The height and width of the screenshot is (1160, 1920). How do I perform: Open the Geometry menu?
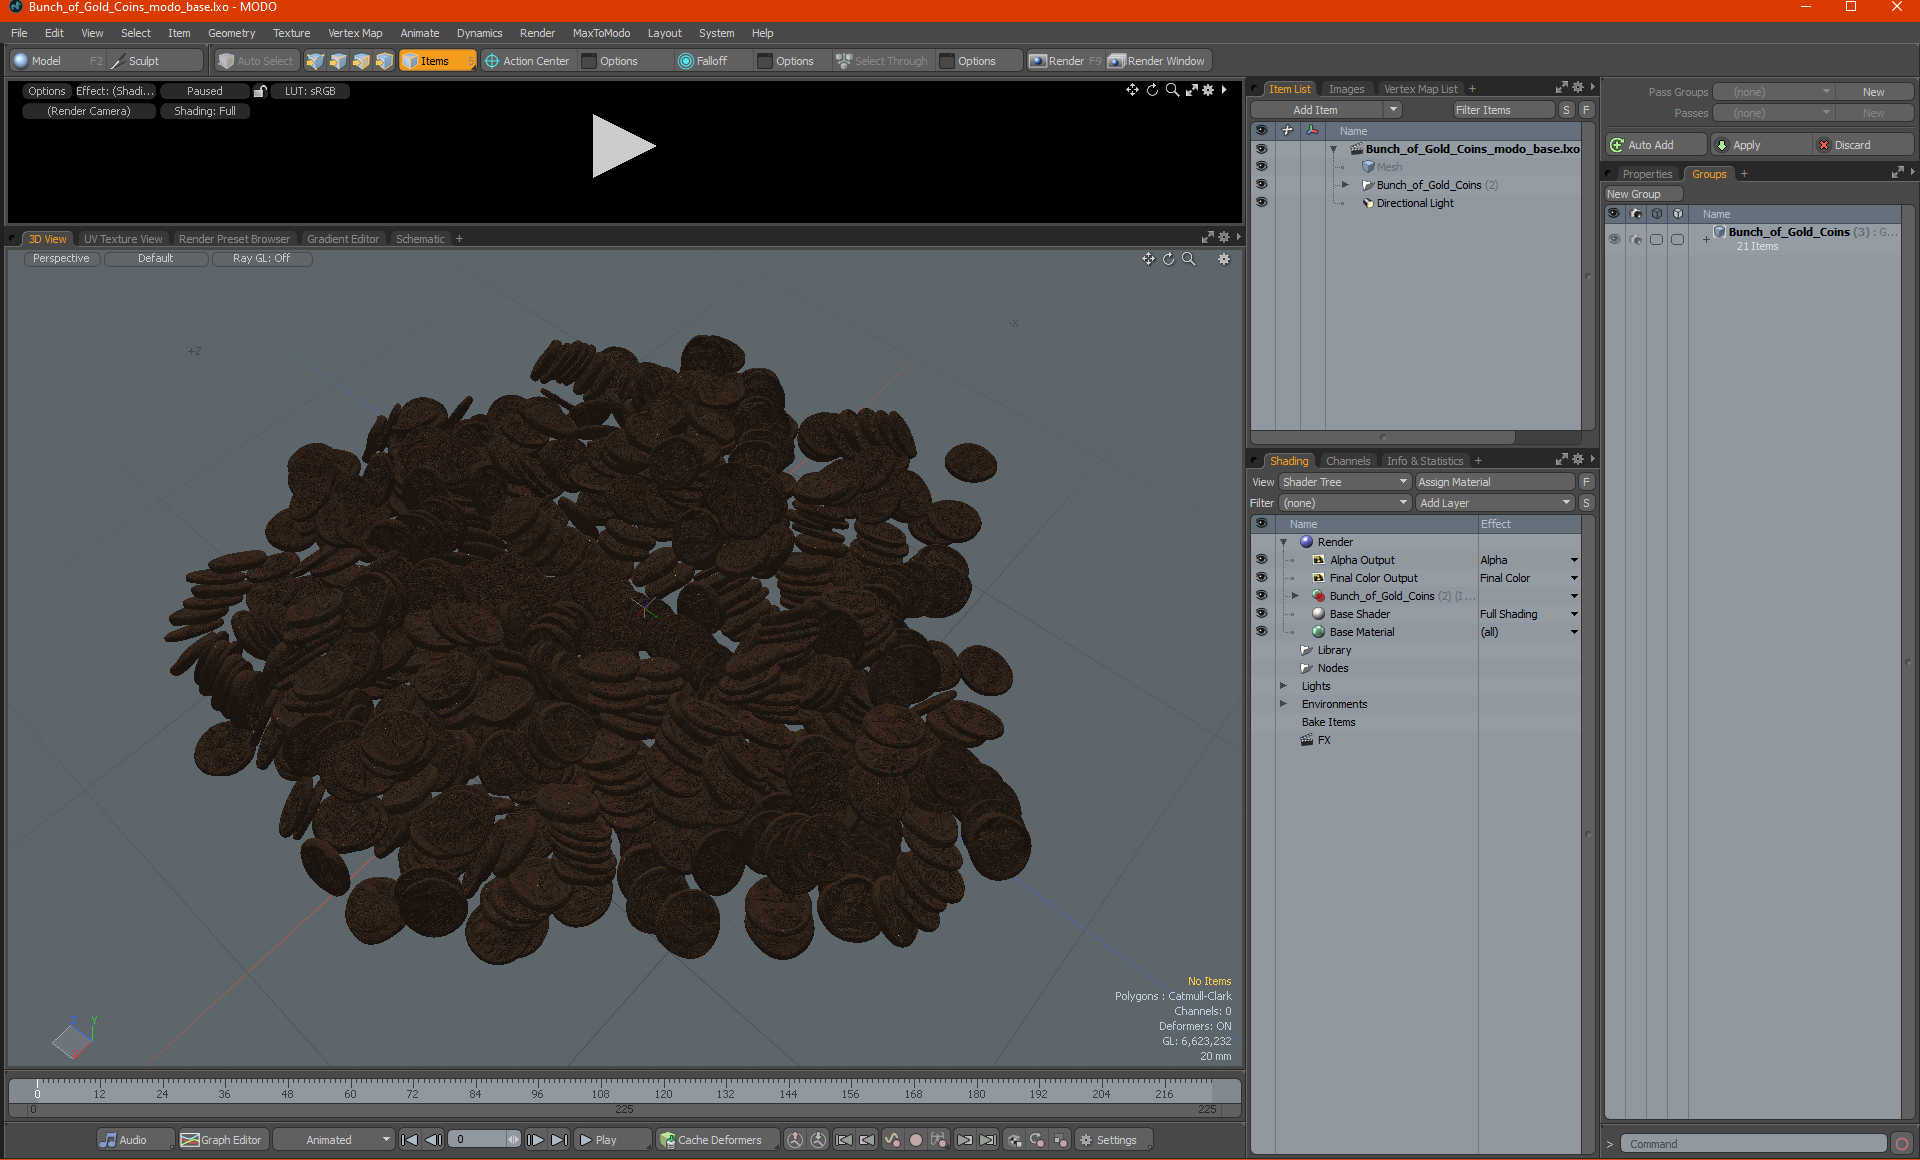232,33
